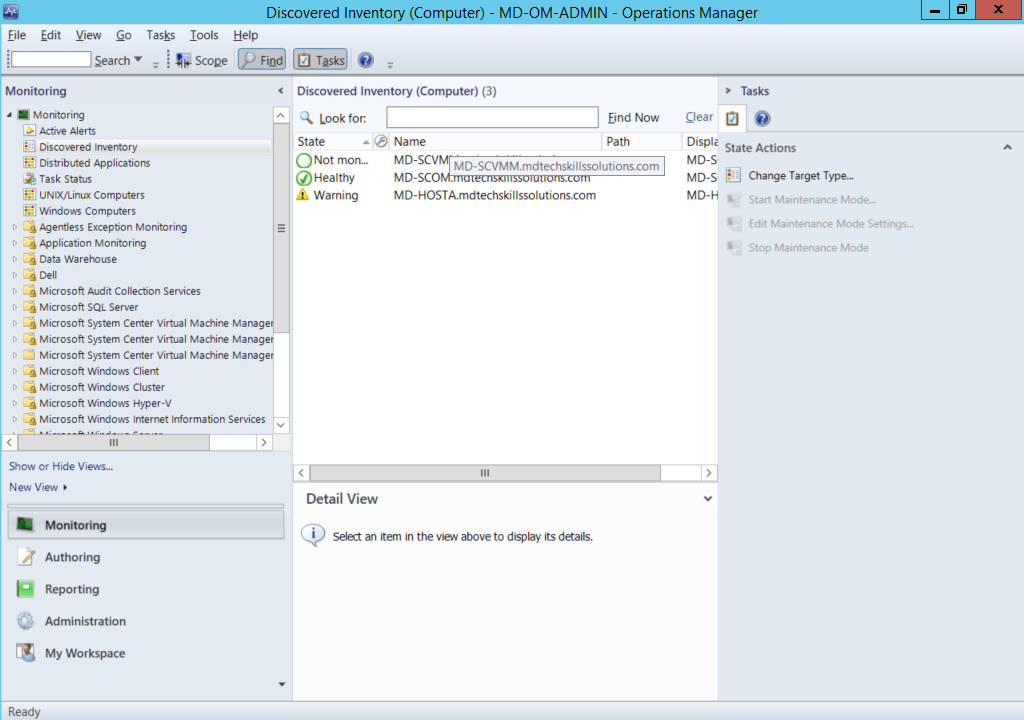Click the Dell folder icon
Image resolution: width=1024 pixels, height=720 pixels.
click(x=29, y=275)
